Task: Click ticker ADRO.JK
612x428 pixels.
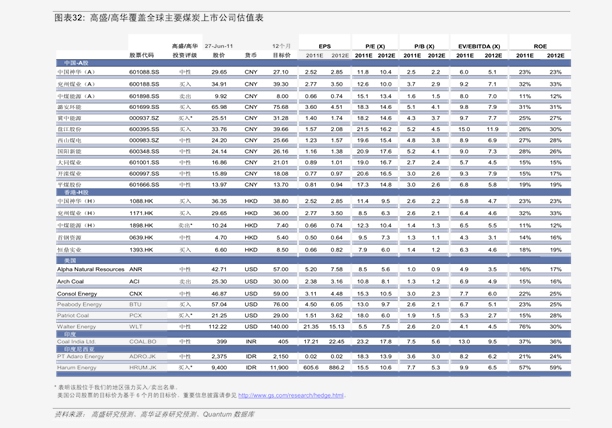Action: 143,356
